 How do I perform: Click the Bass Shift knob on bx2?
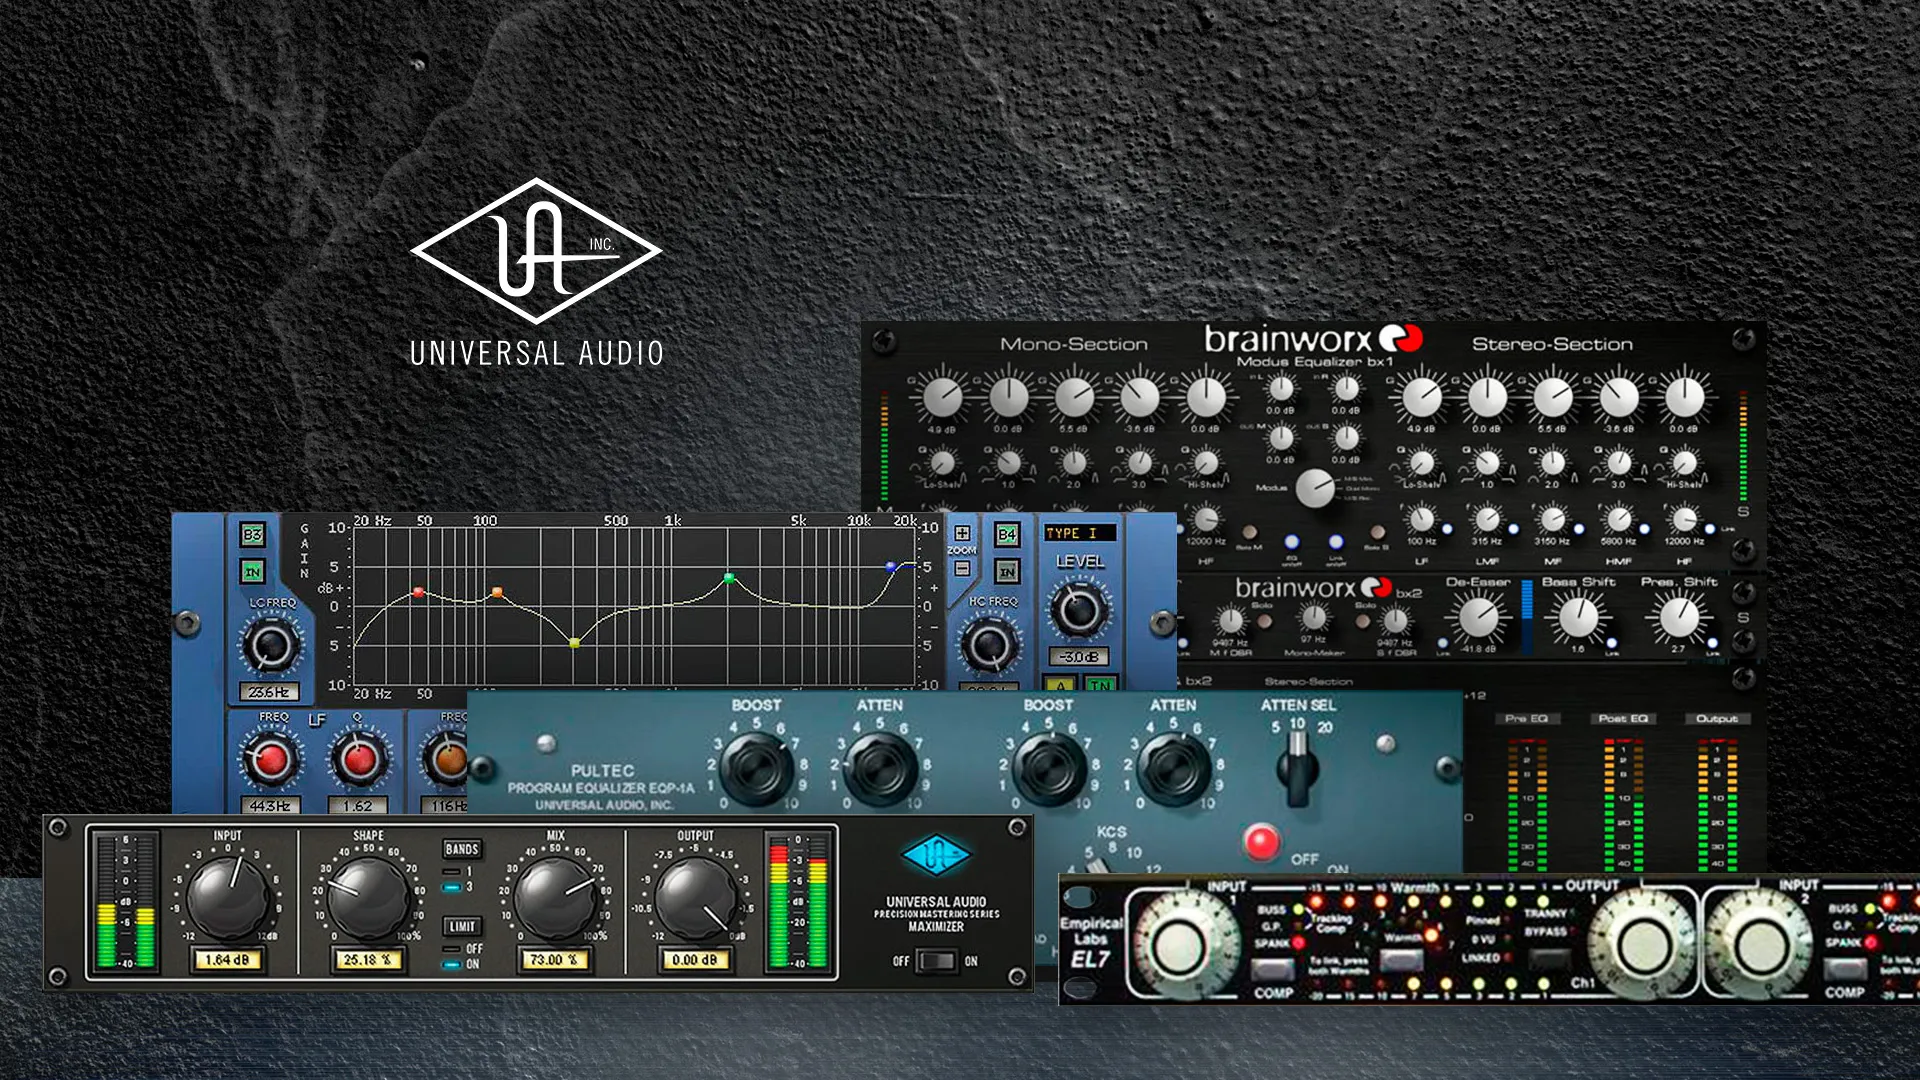(x=1578, y=617)
